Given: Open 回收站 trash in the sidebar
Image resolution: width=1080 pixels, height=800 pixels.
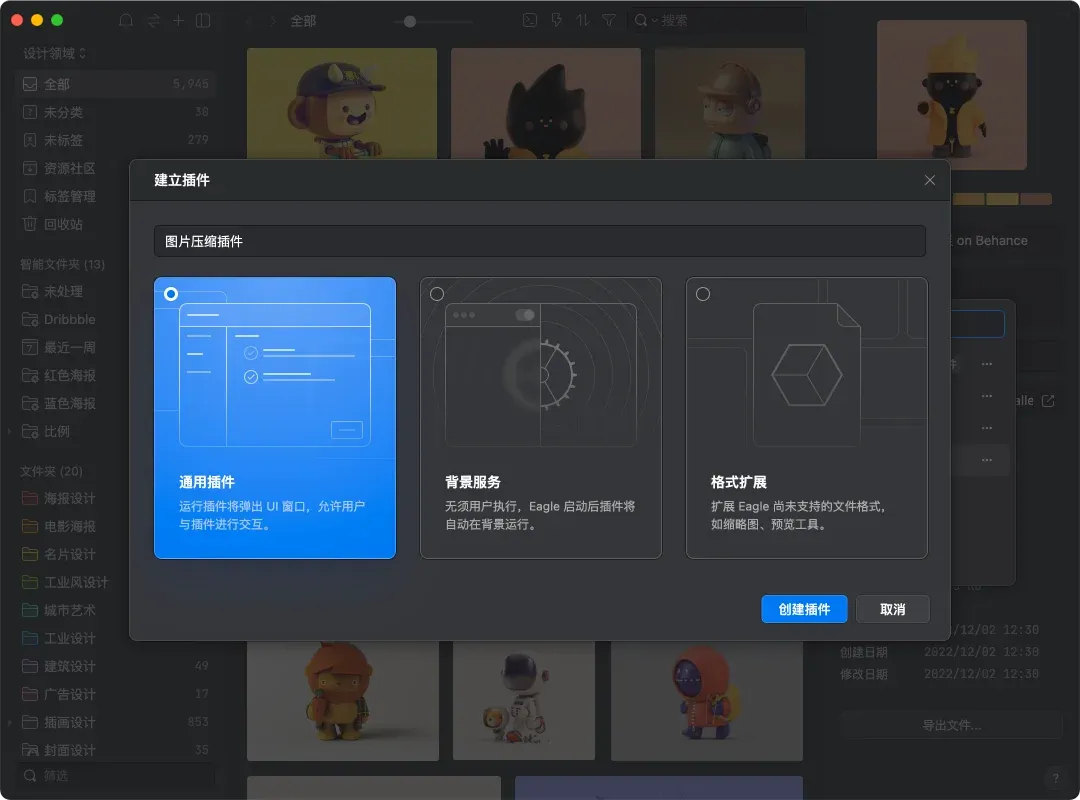Looking at the screenshot, I should point(114,224).
